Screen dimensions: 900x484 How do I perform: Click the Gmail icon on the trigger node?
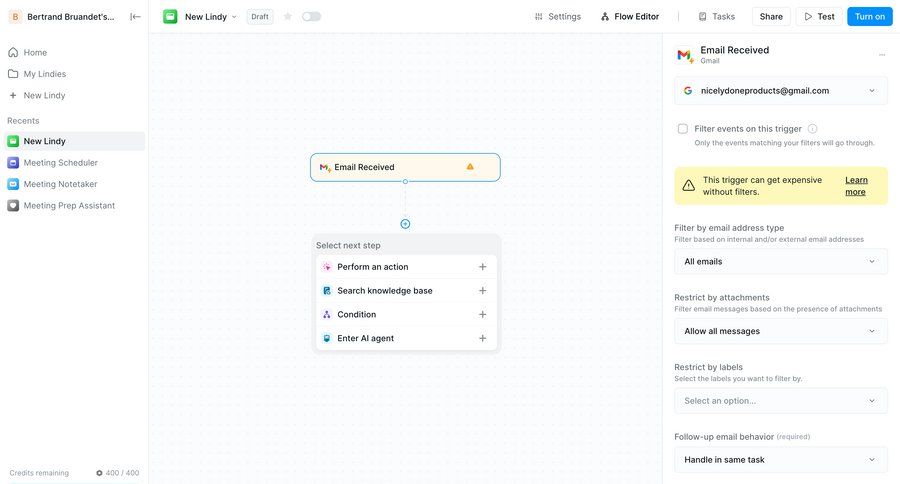pyautogui.click(x=325, y=168)
